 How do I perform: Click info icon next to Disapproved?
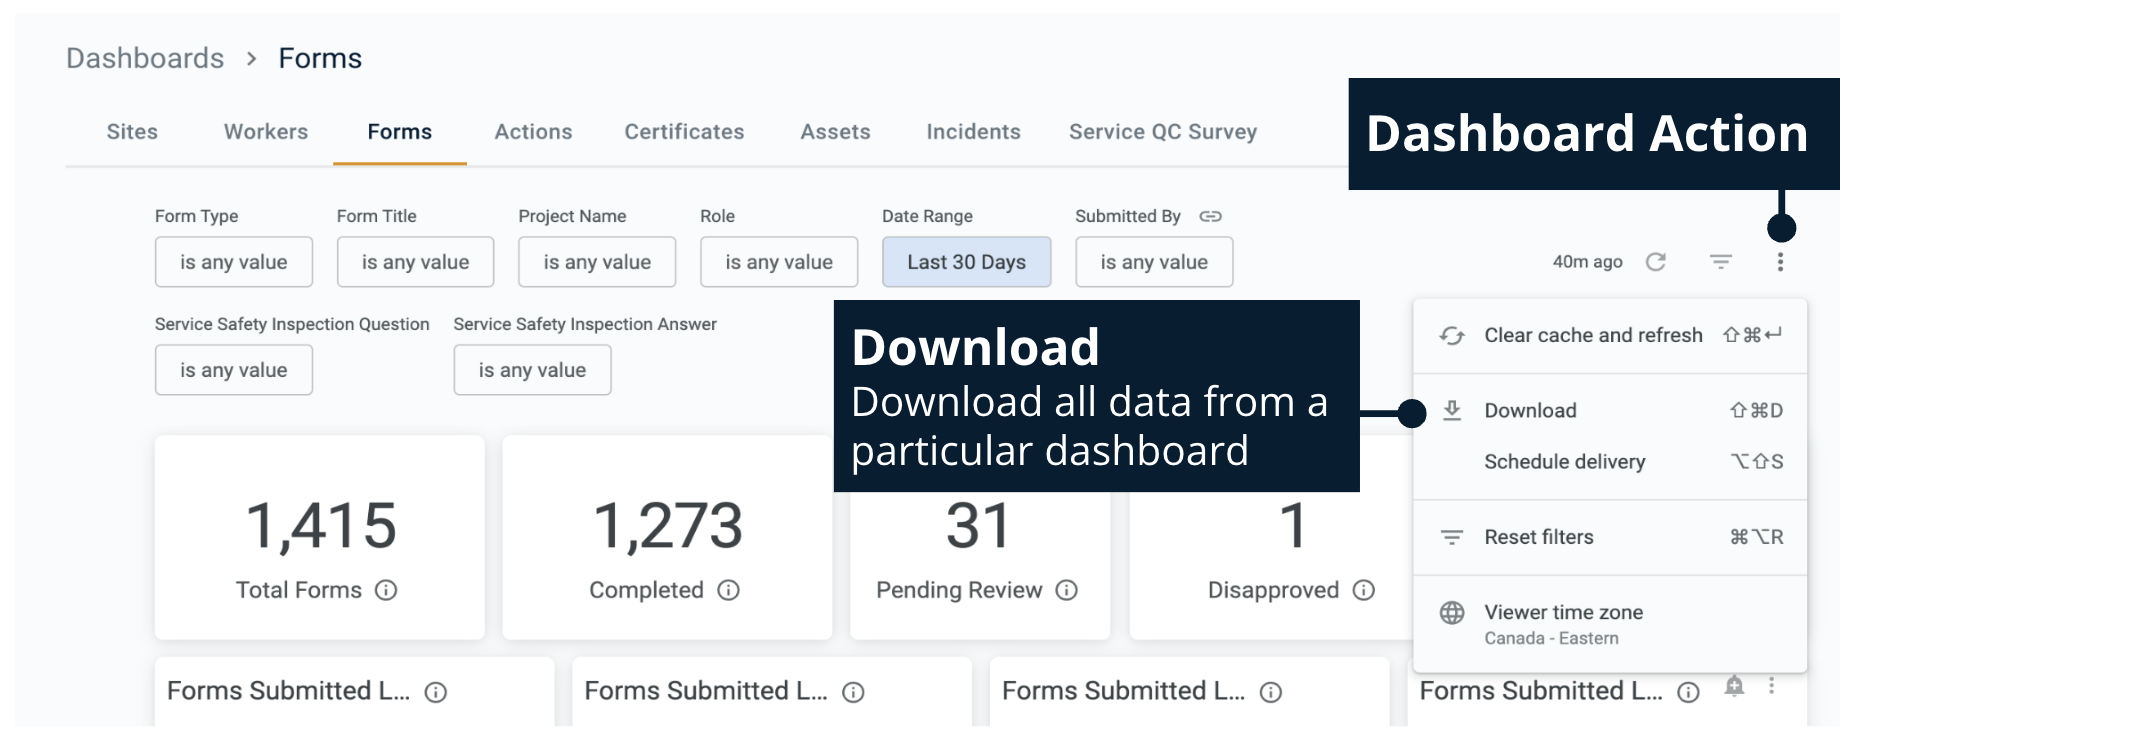pos(1364,590)
